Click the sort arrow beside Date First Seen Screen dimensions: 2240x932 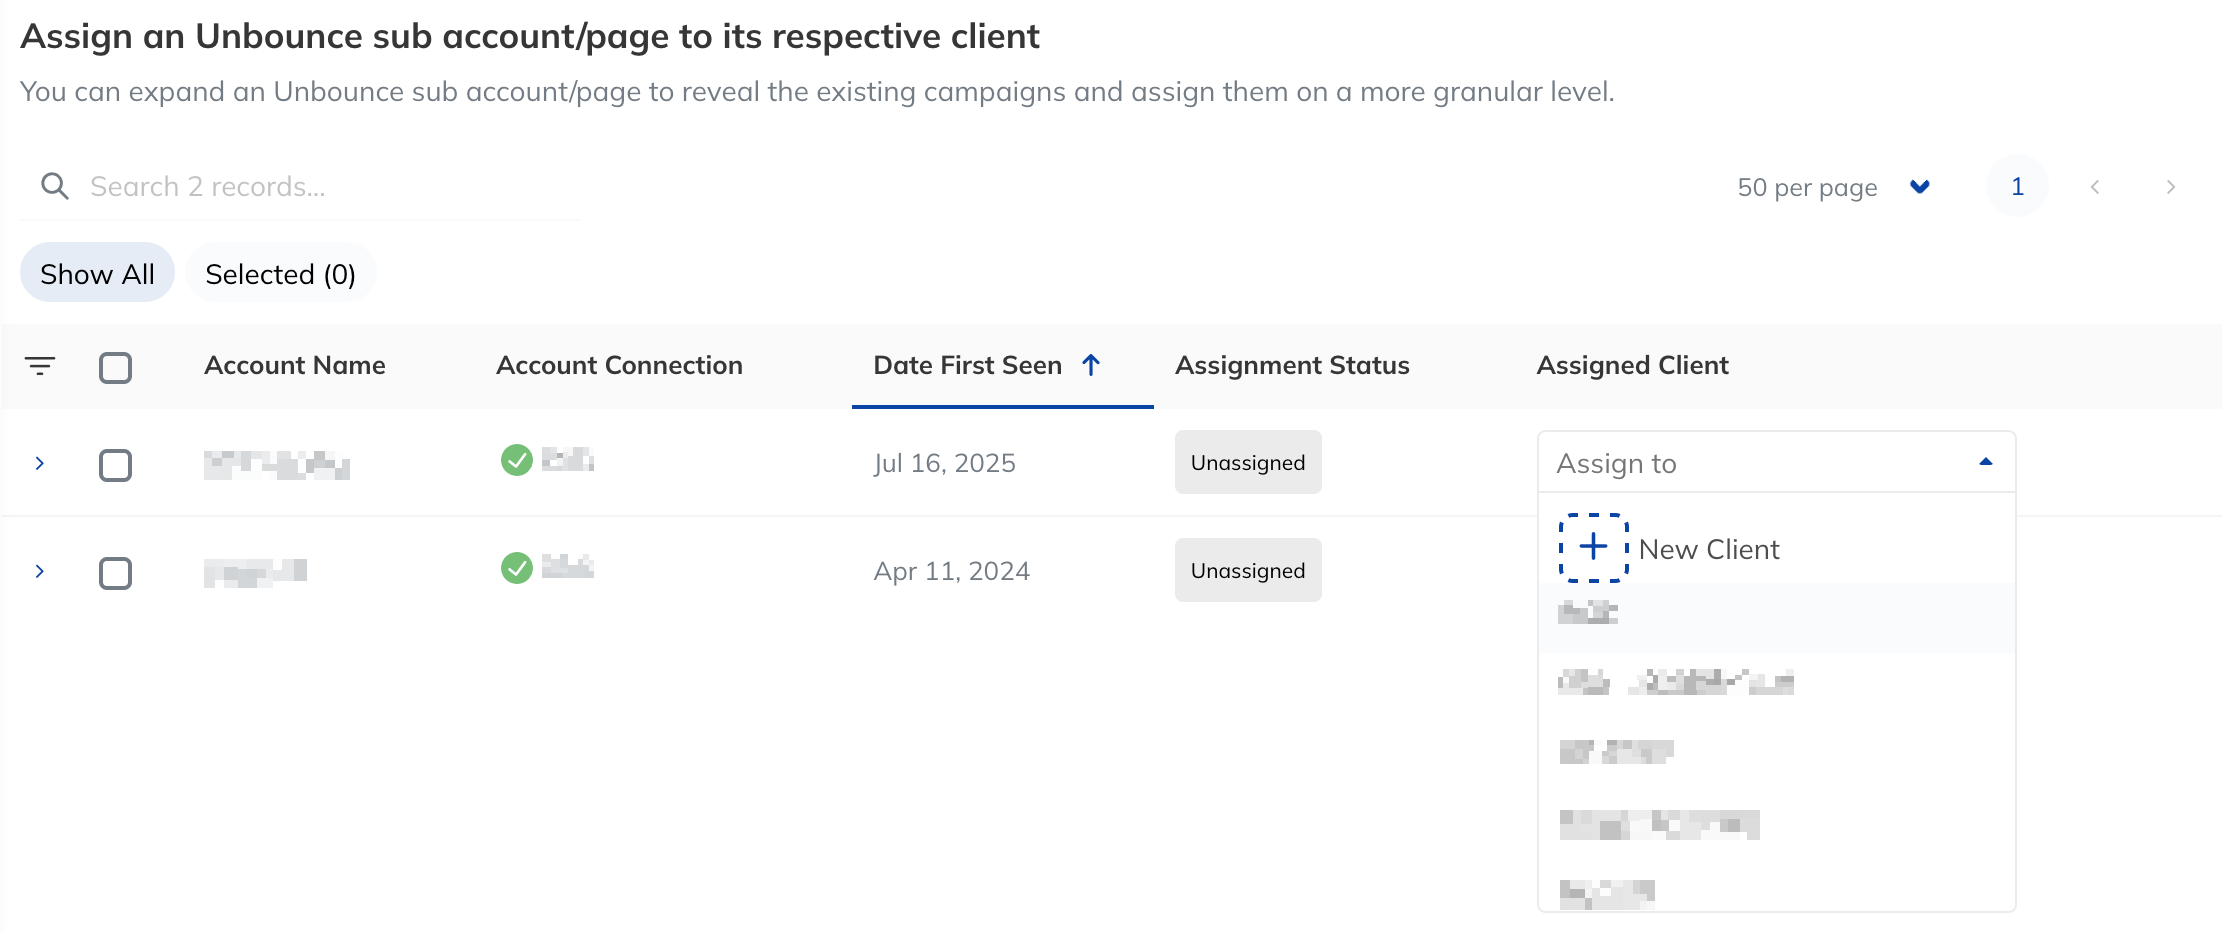click(x=1091, y=365)
